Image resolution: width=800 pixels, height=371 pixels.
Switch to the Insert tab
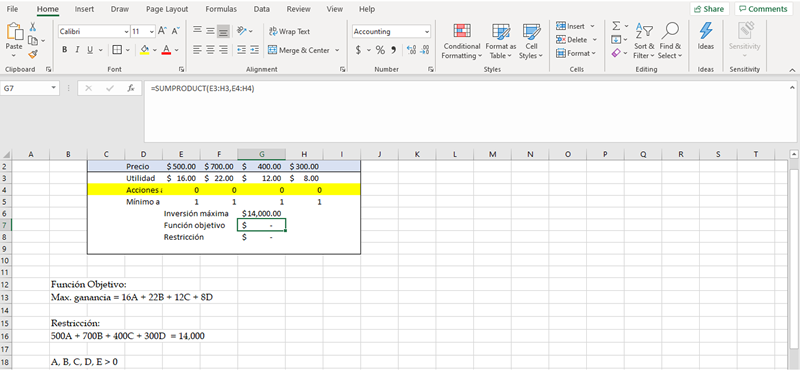[84, 9]
